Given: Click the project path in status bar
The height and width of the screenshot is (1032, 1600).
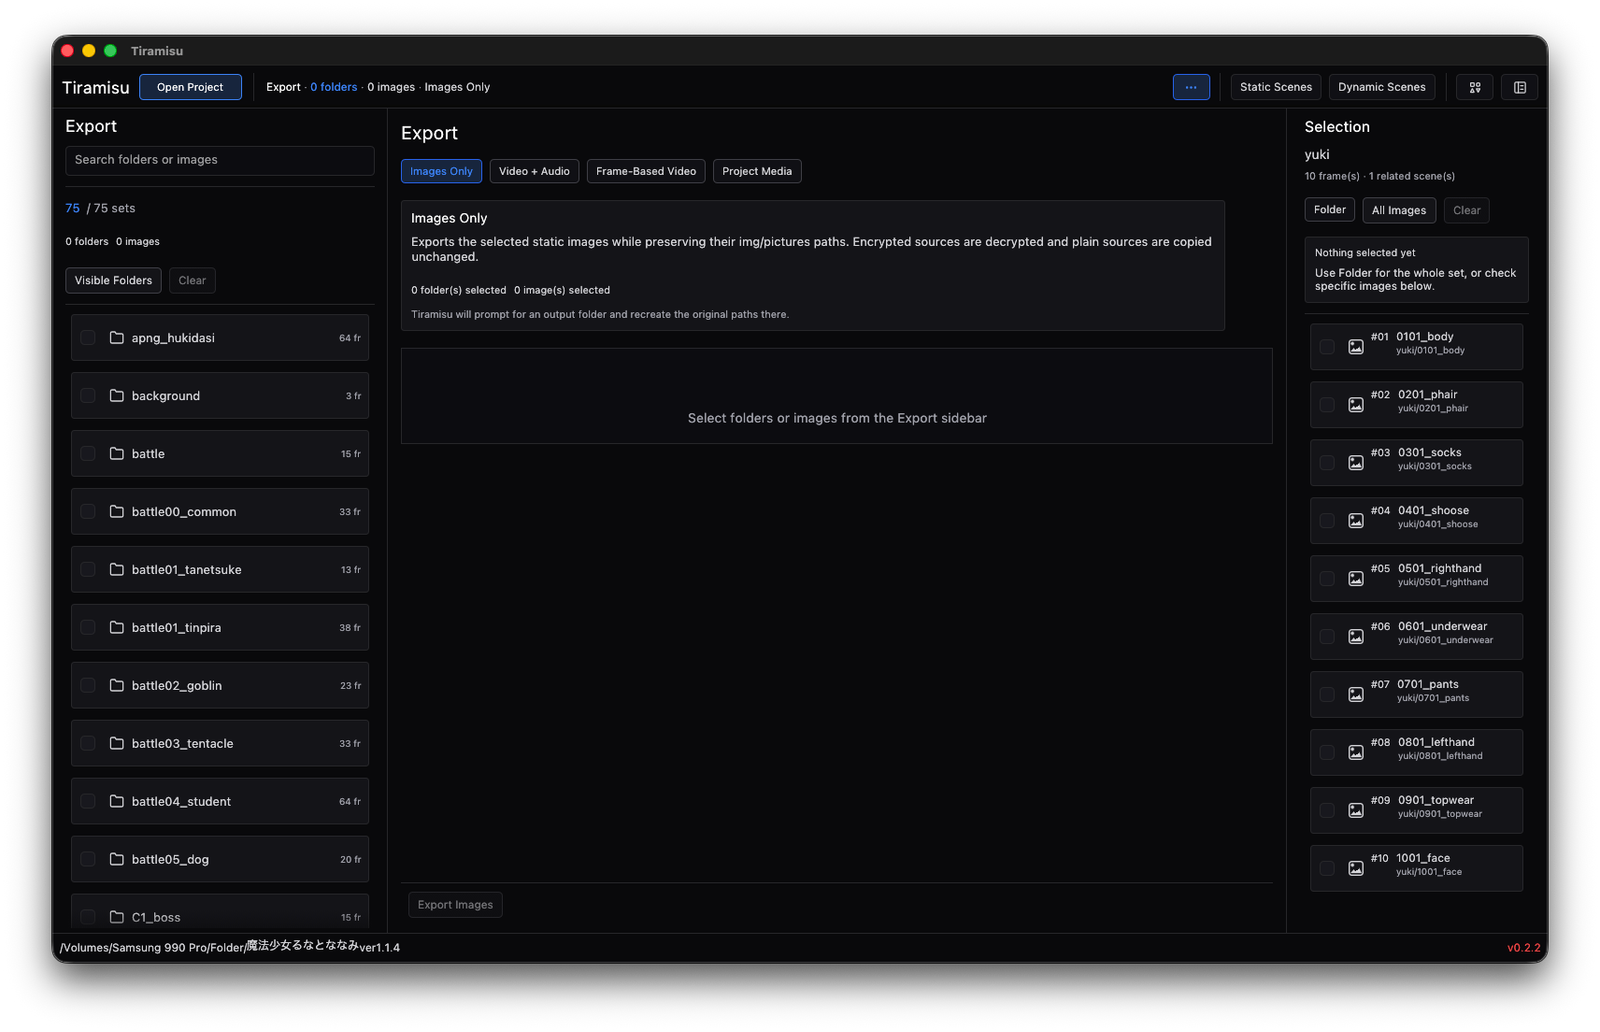Looking at the screenshot, I should pos(230,947).
